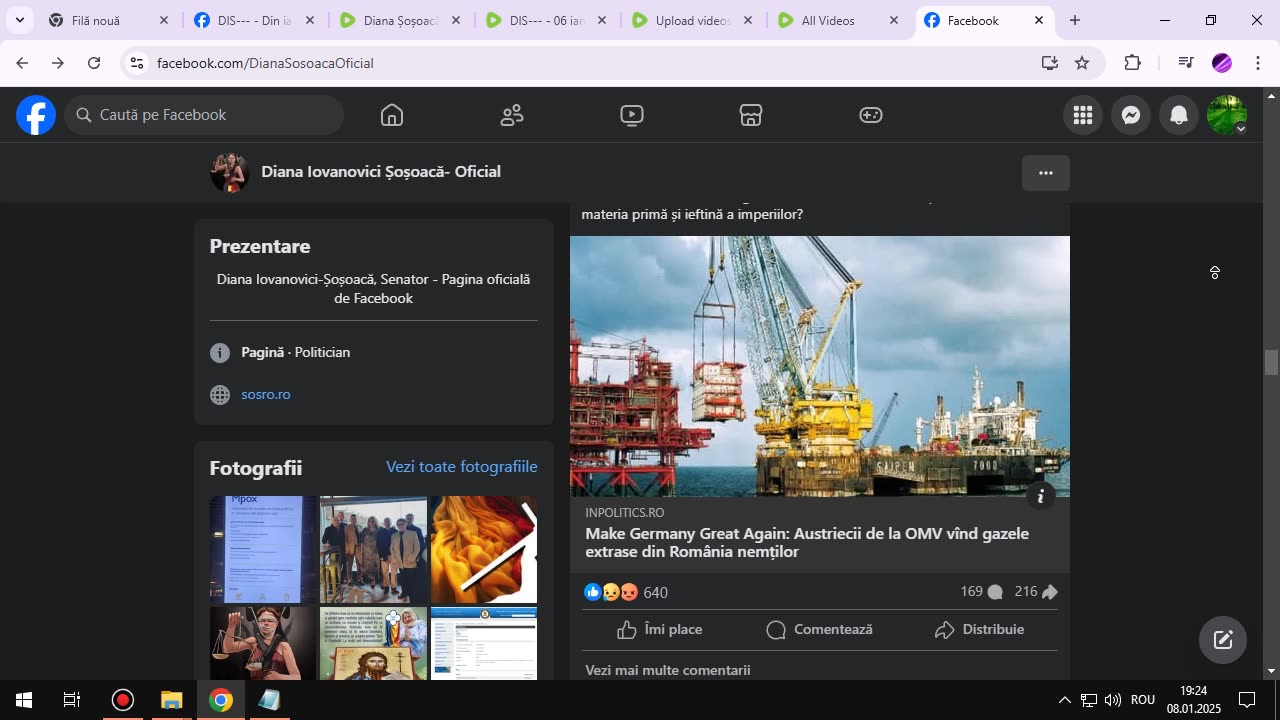Open the Marketplace icon

[x=751, y=115]
